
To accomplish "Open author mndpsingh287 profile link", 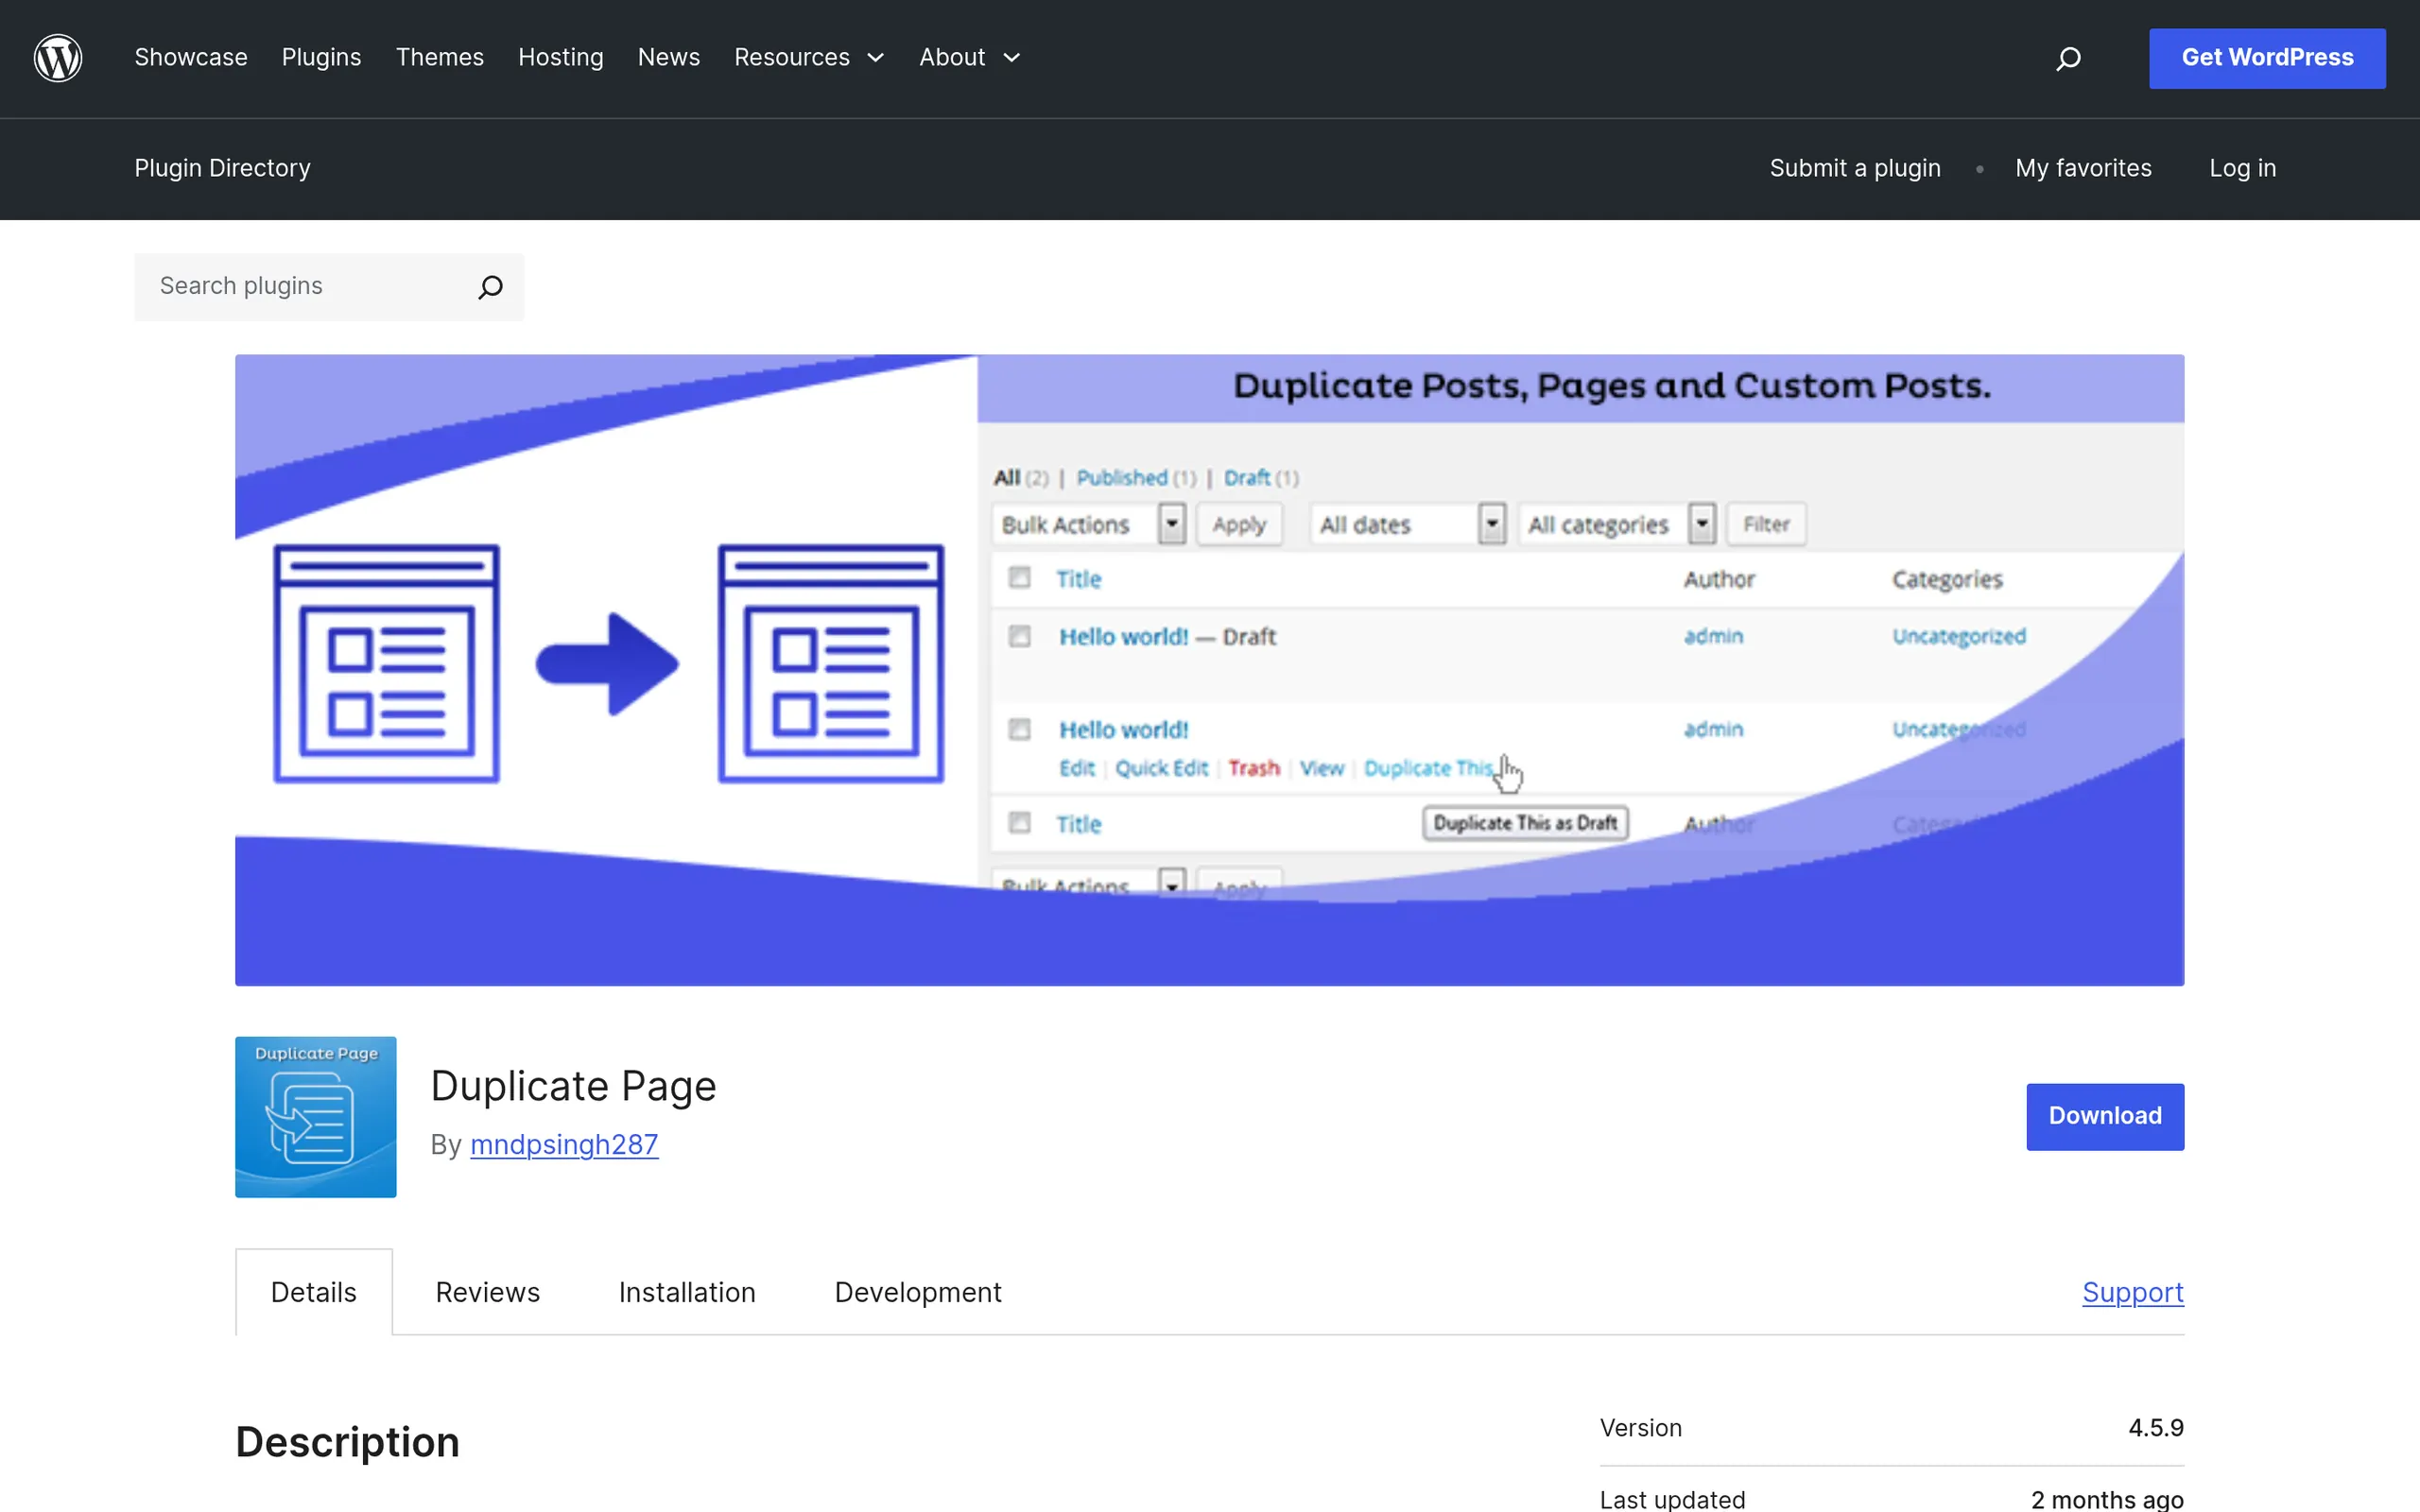I will (x=564, y=1144).
